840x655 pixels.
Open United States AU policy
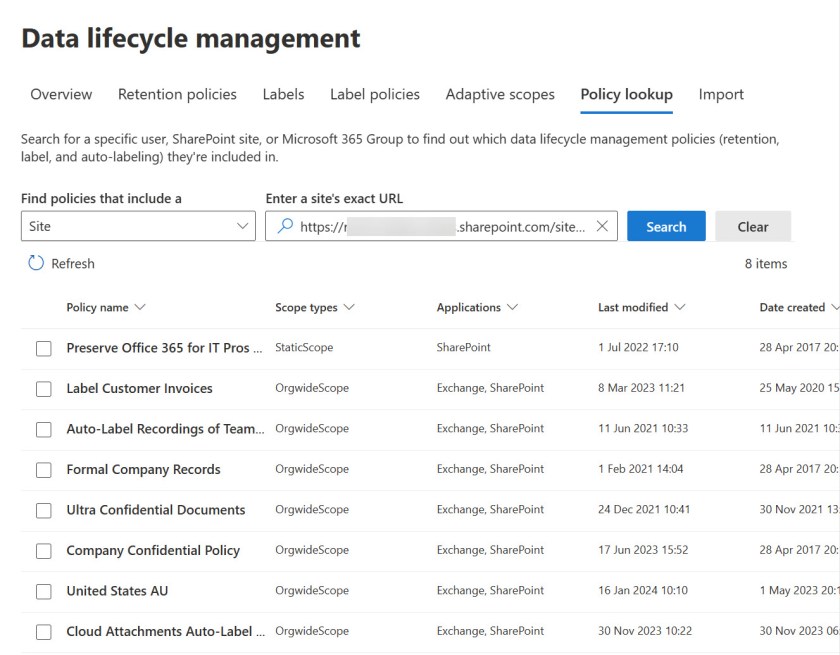point(117,591)
